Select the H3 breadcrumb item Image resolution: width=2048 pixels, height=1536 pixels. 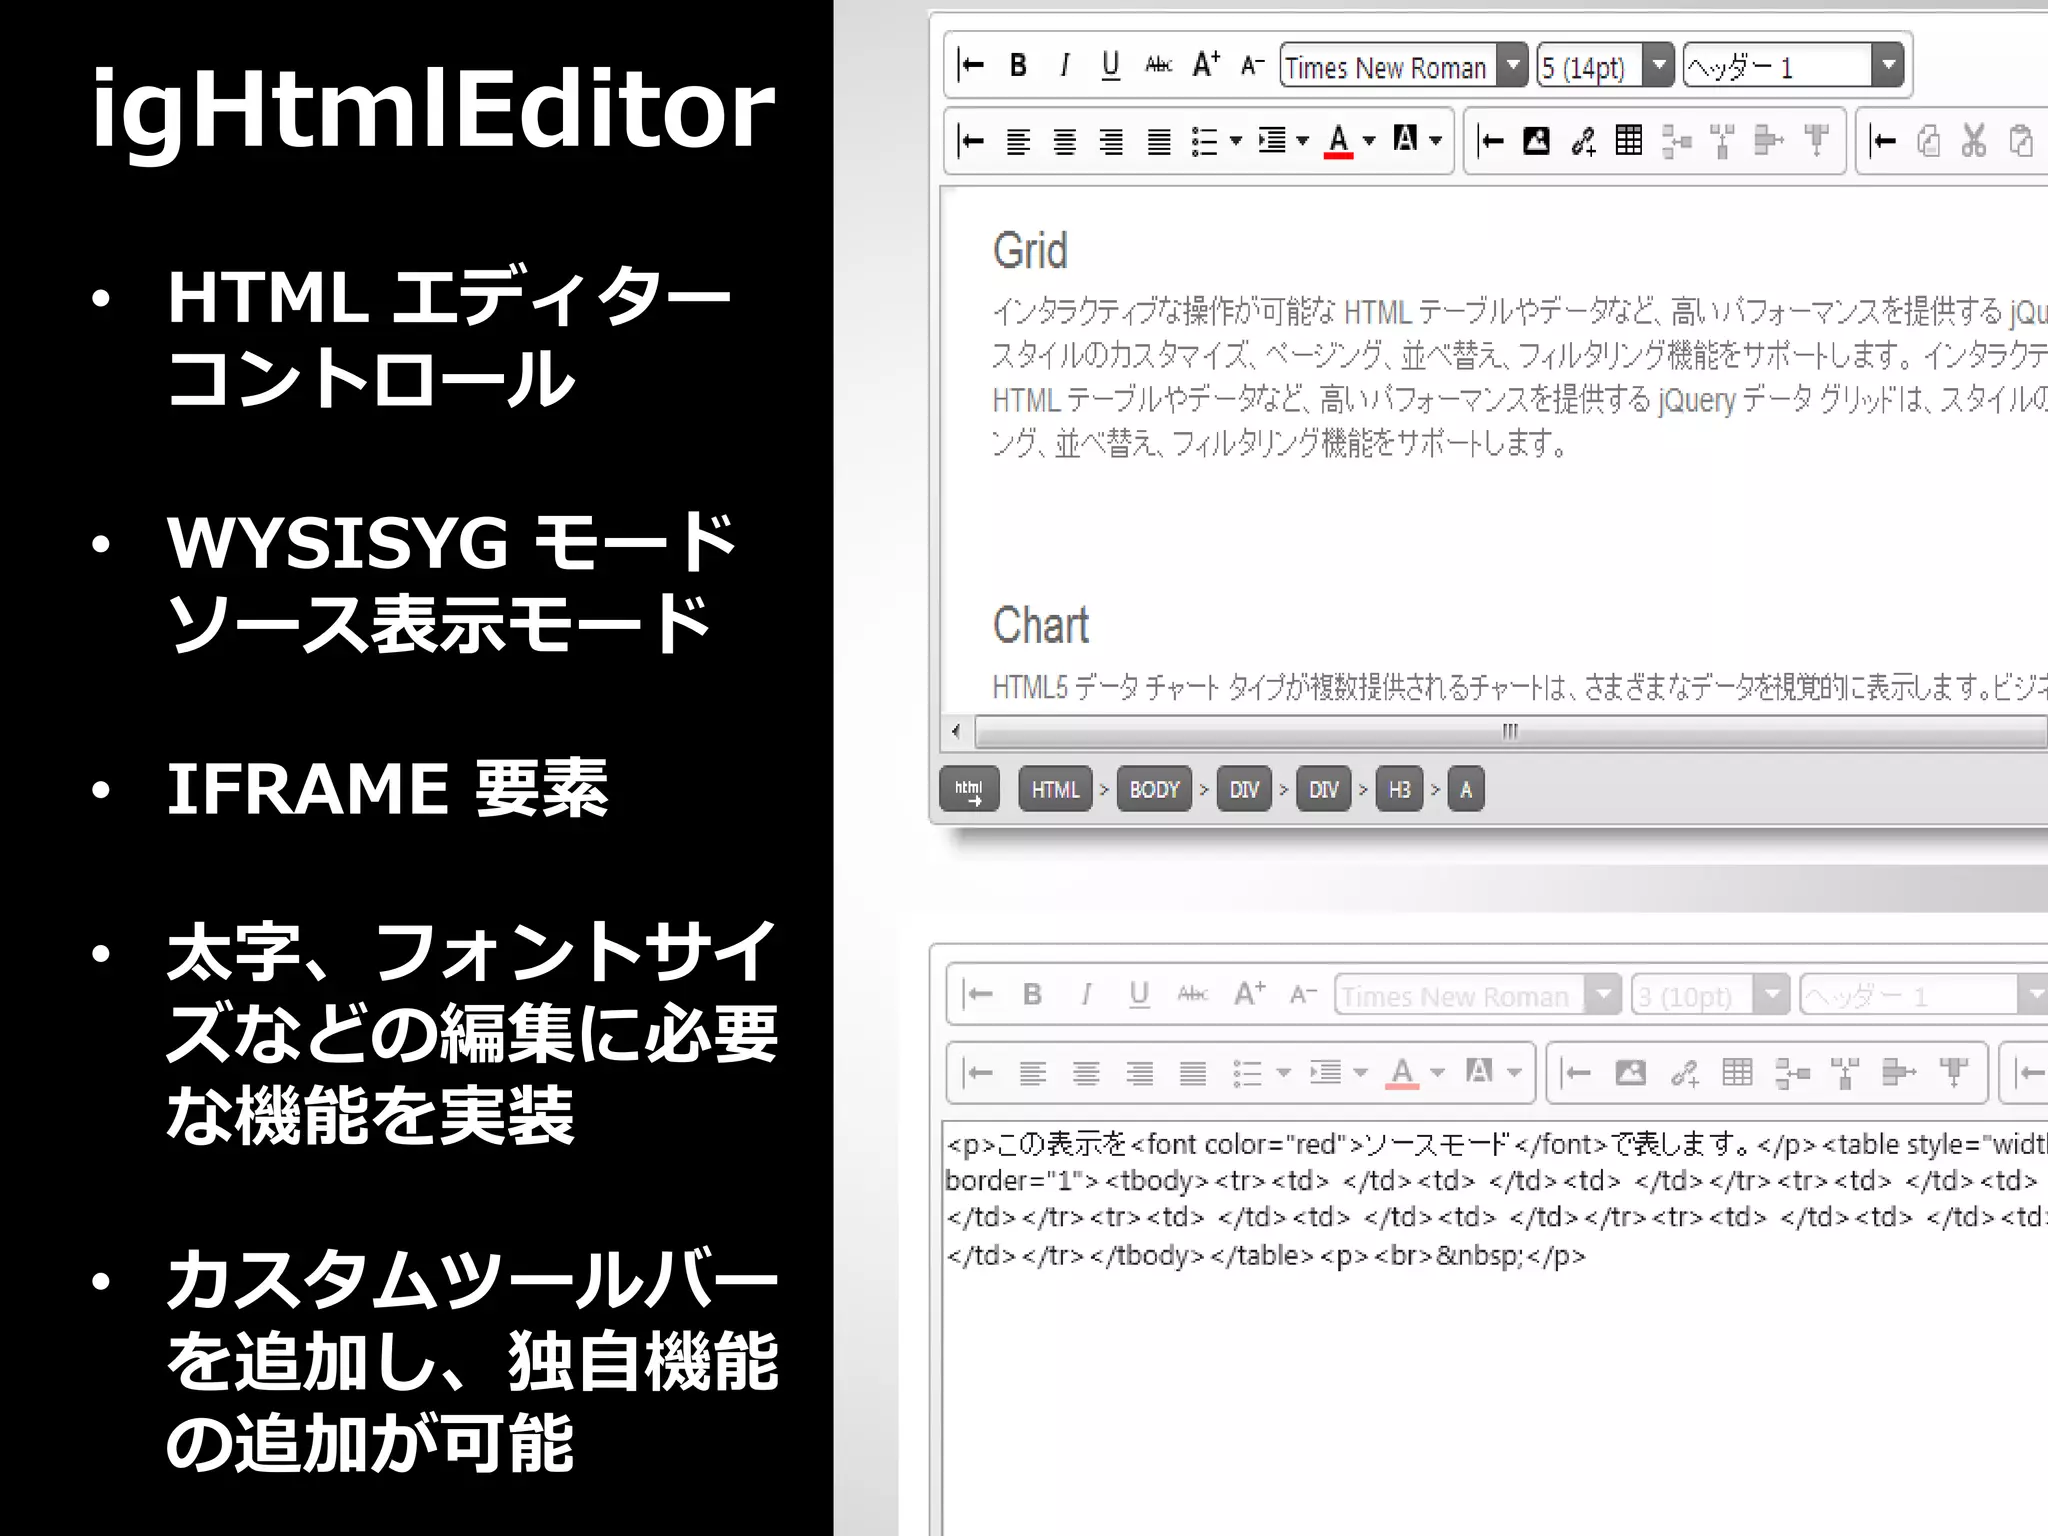(x=1399, y=789)
